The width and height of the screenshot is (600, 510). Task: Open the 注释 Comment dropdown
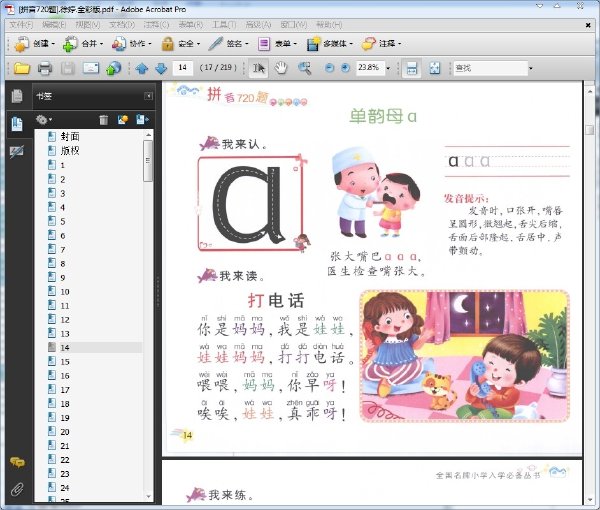(382, 44)
